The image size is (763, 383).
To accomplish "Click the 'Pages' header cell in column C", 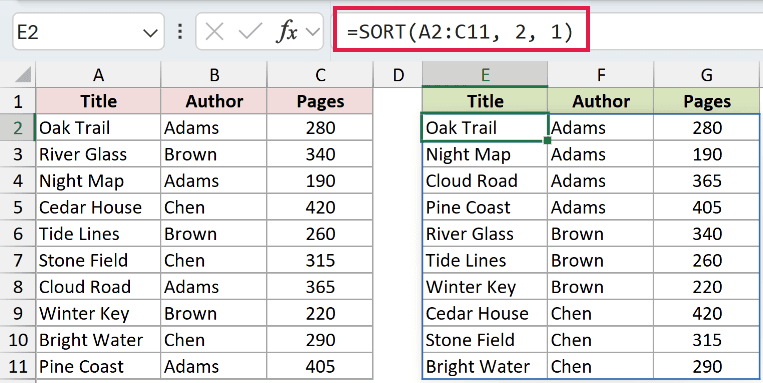I will [320, 101].
